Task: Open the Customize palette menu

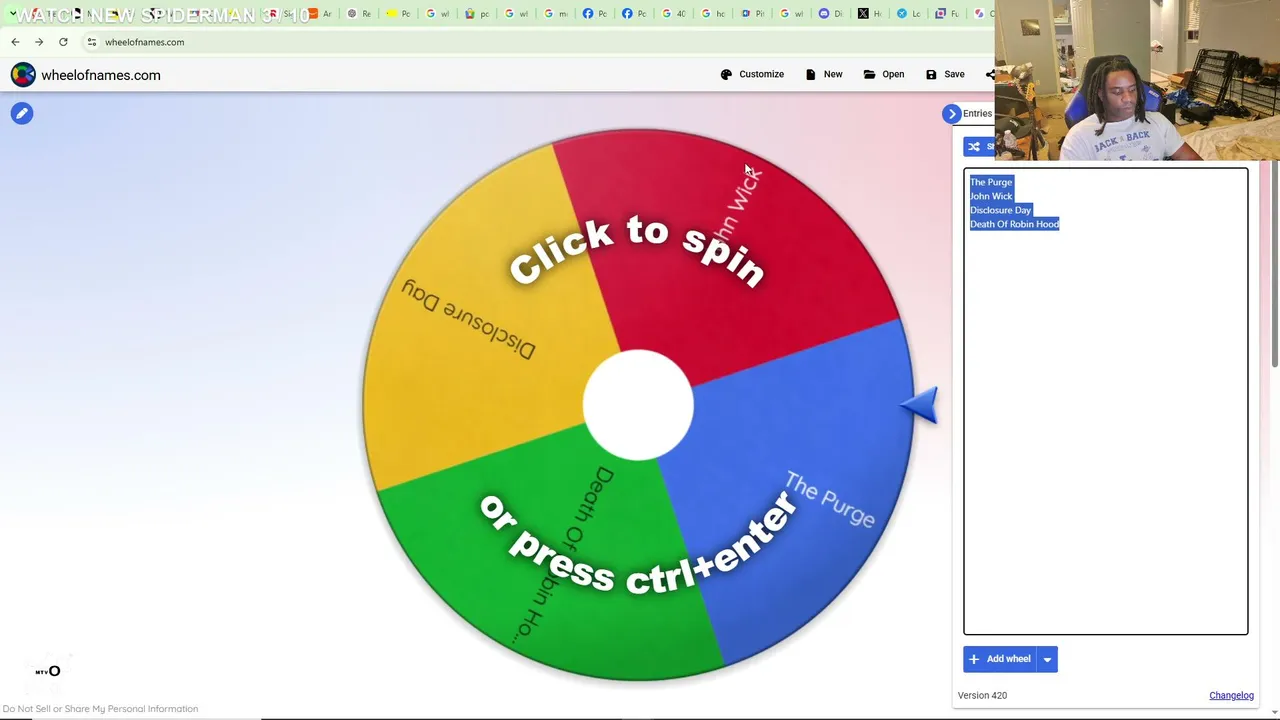Action: click(x=752, y=74)
